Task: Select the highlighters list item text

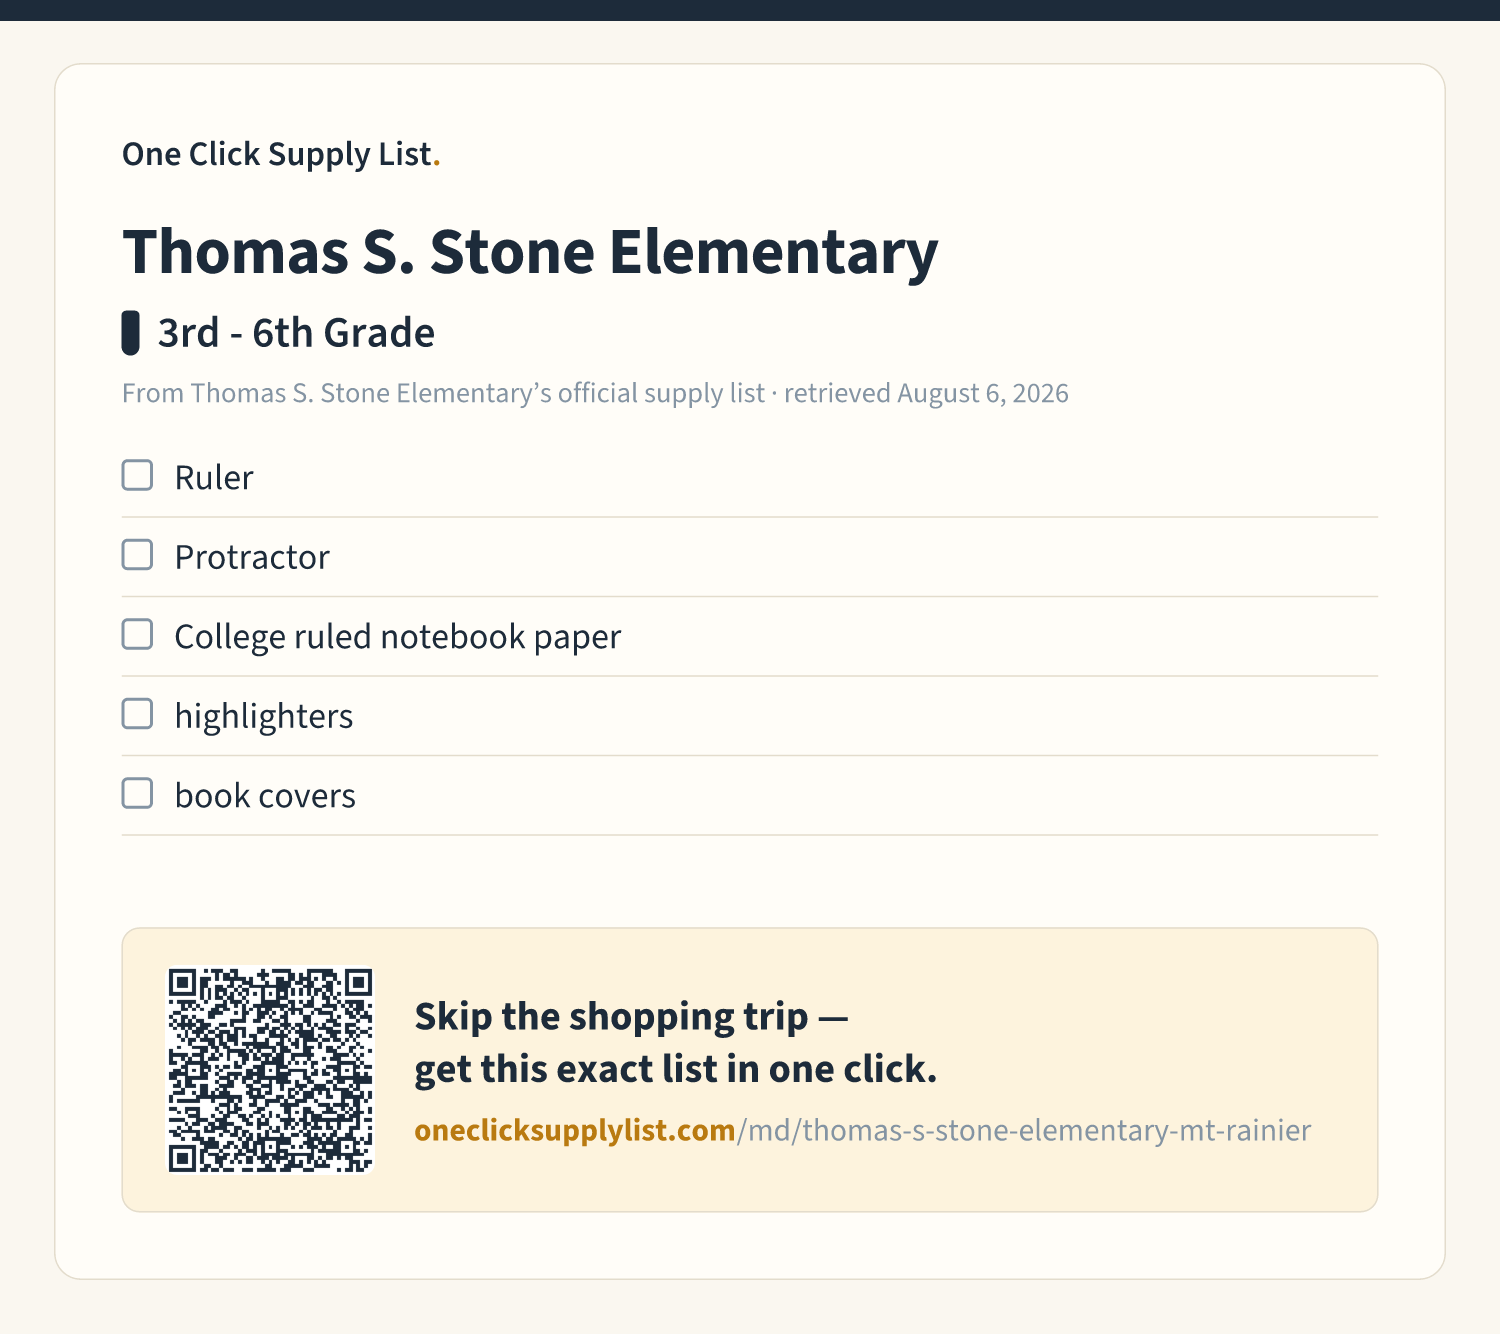Action: point(264,716)
